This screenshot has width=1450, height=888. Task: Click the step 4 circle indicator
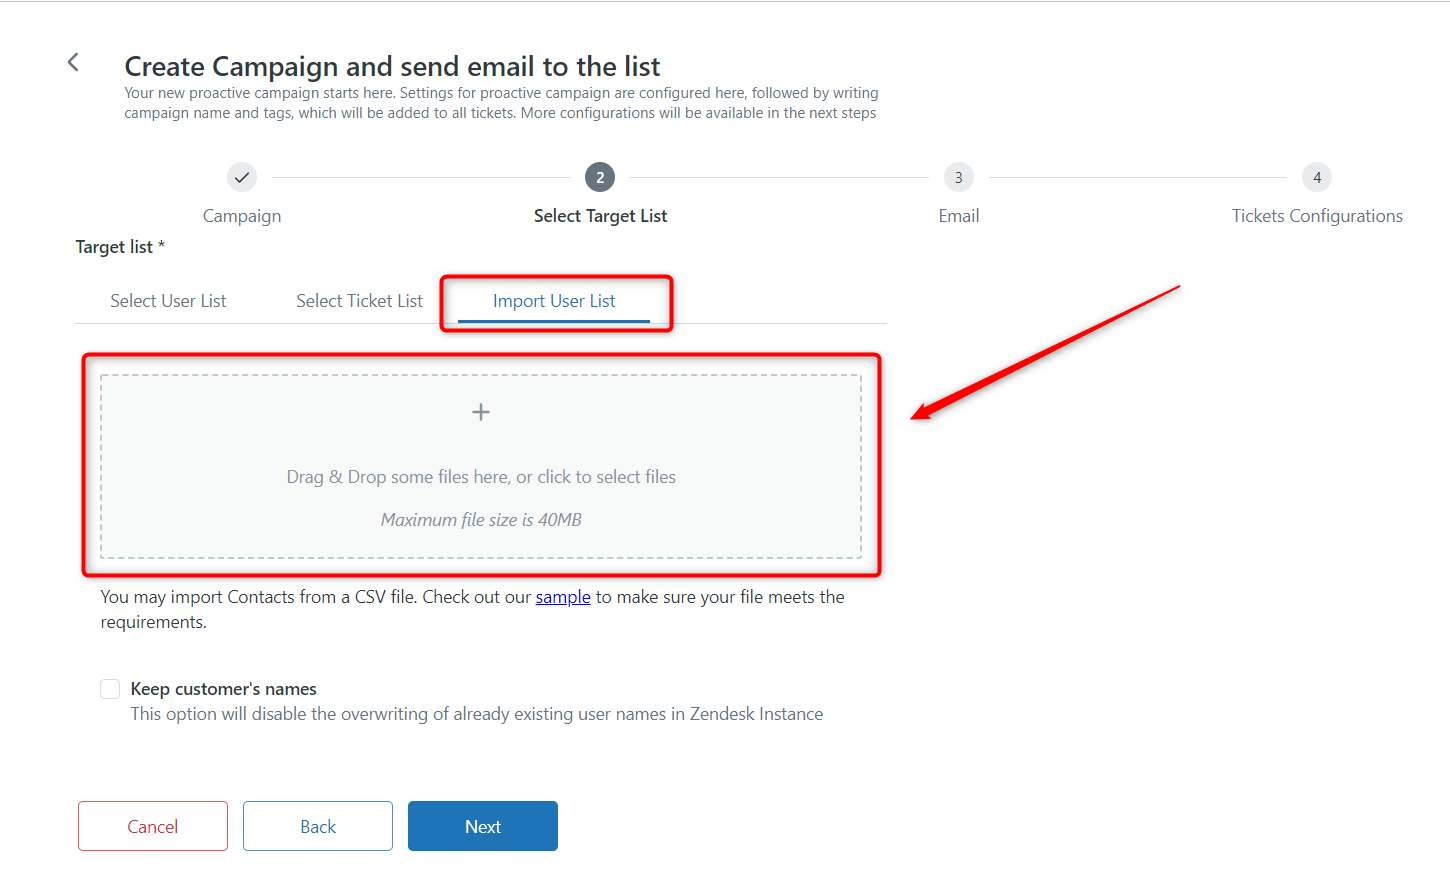coord(1316,177)
